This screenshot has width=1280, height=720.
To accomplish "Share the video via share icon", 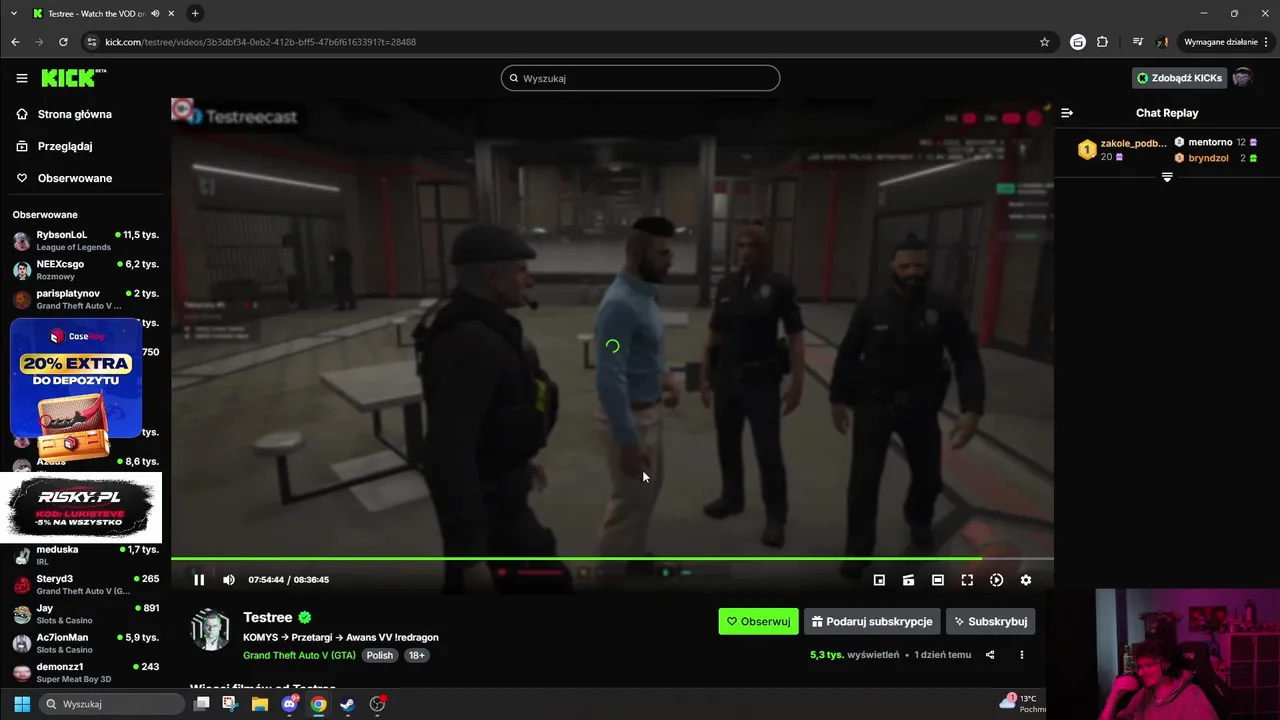I will tap(990, 655).
